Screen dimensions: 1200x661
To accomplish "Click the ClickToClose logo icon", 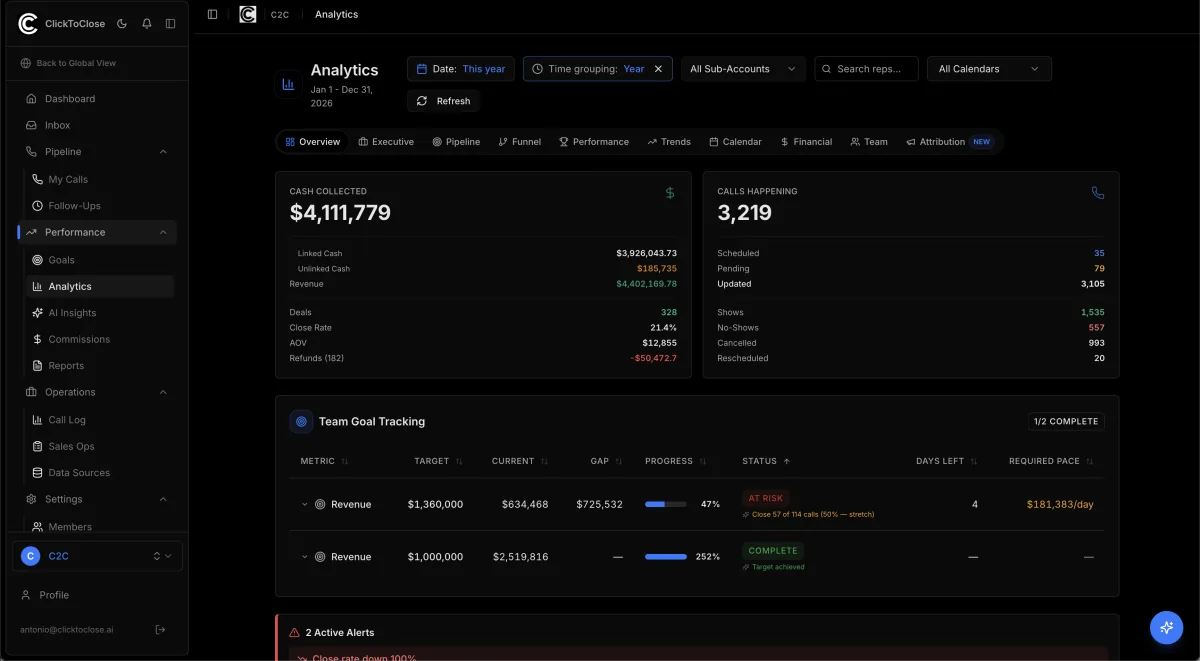I will coord(28,23).
